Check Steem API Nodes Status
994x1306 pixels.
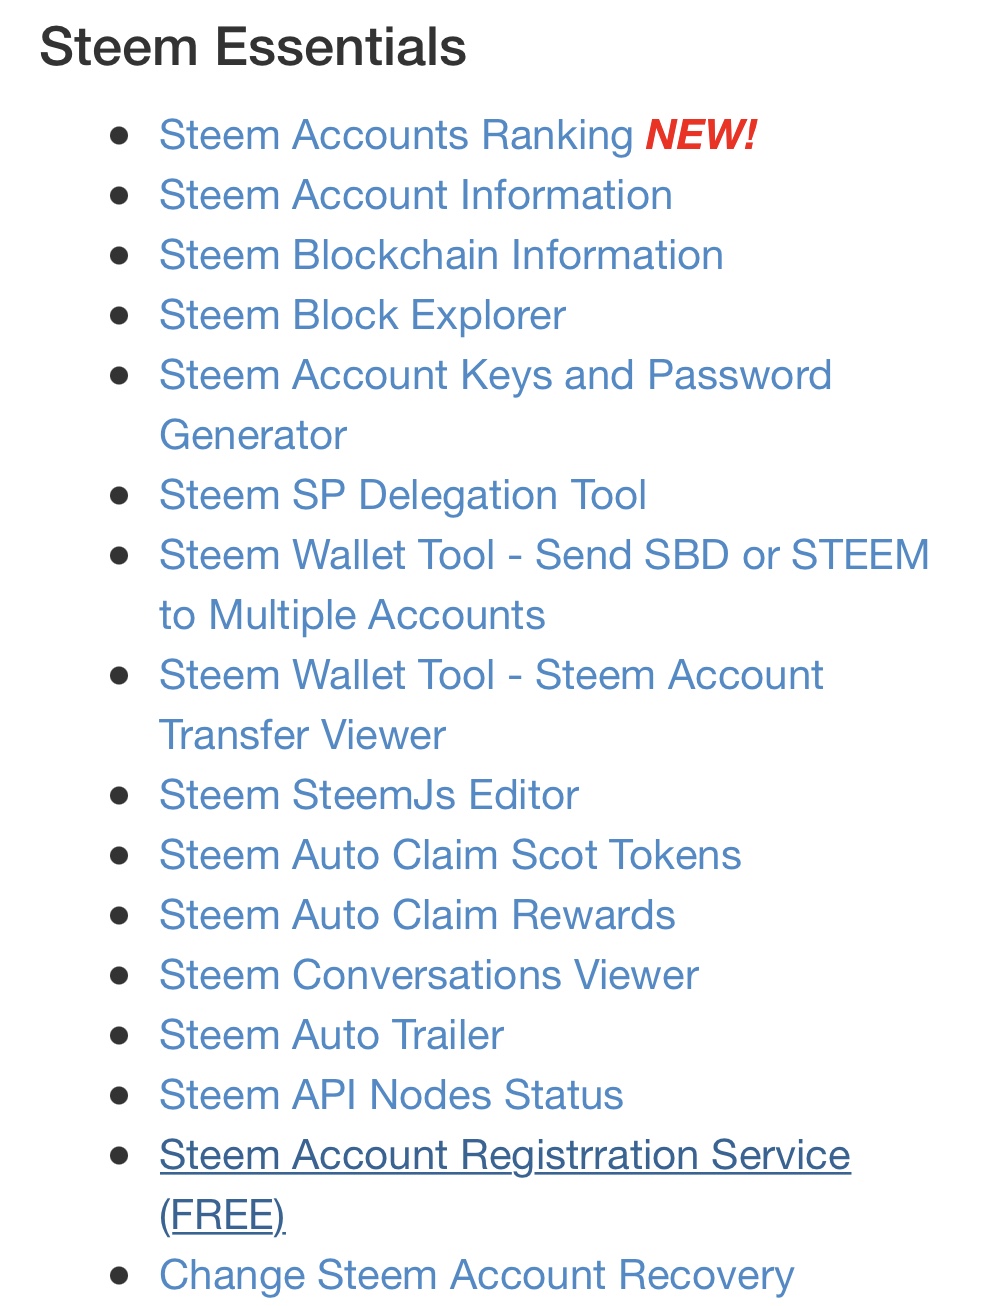pyautogui.click(x=391, y=1095)
